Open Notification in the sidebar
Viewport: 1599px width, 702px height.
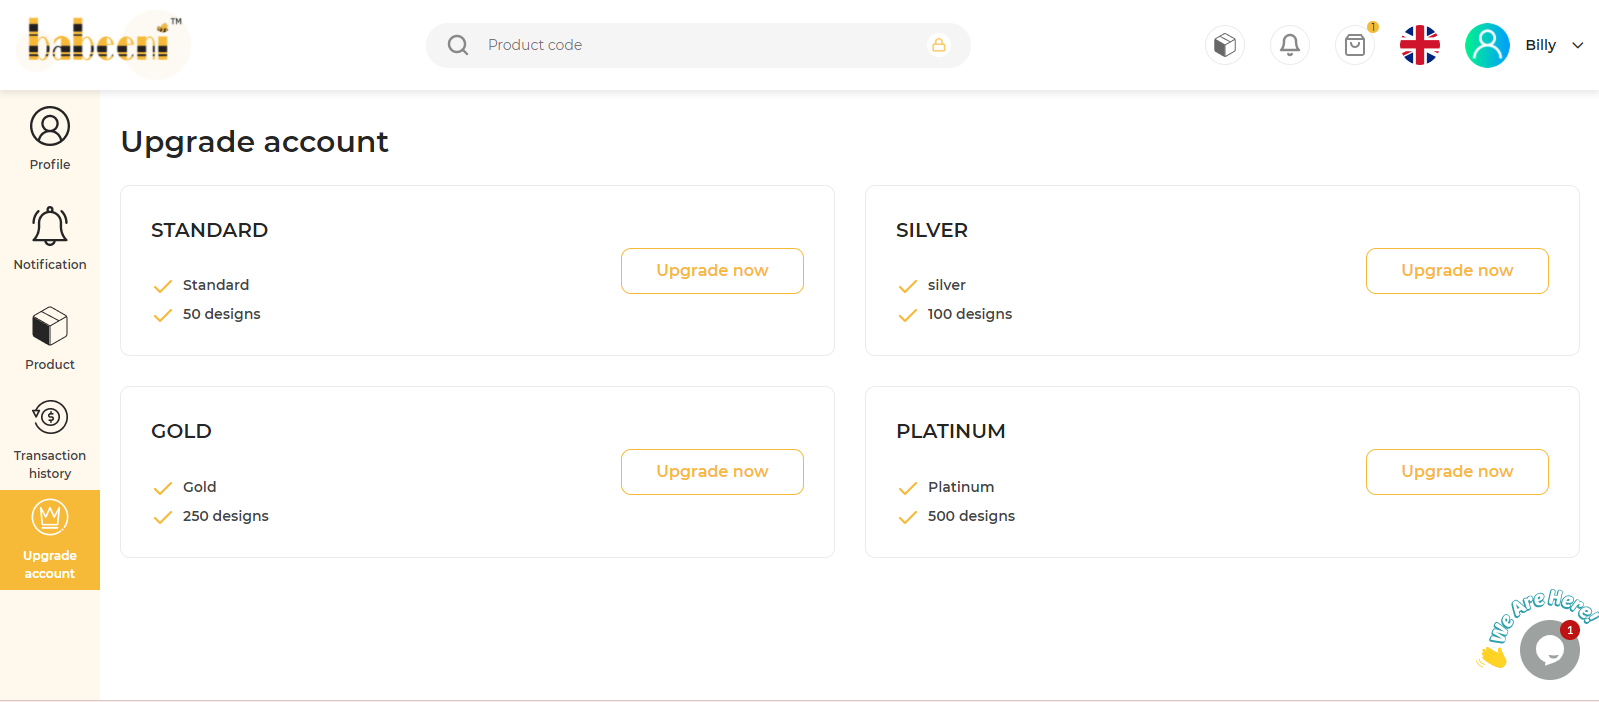(x=50, y=239)
